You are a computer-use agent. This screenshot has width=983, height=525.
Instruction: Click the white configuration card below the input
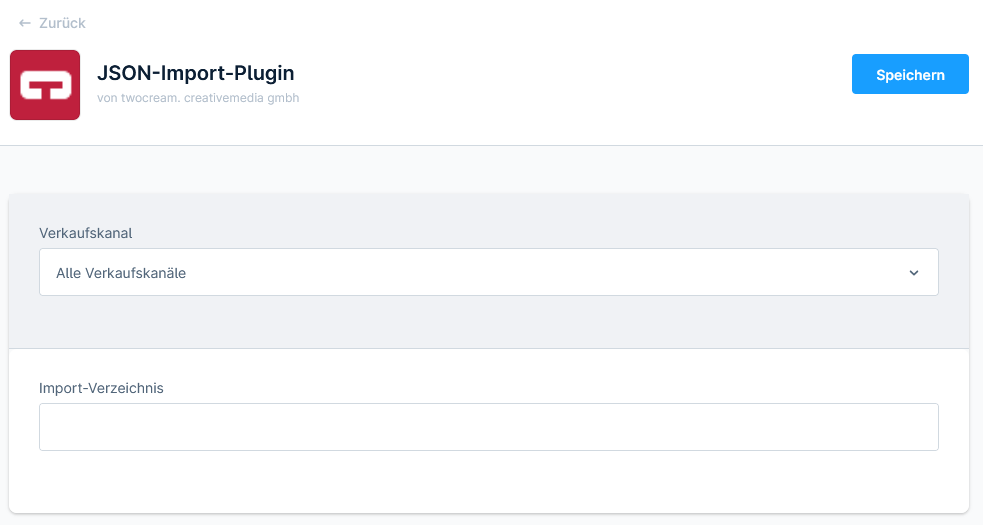[488, 482]
